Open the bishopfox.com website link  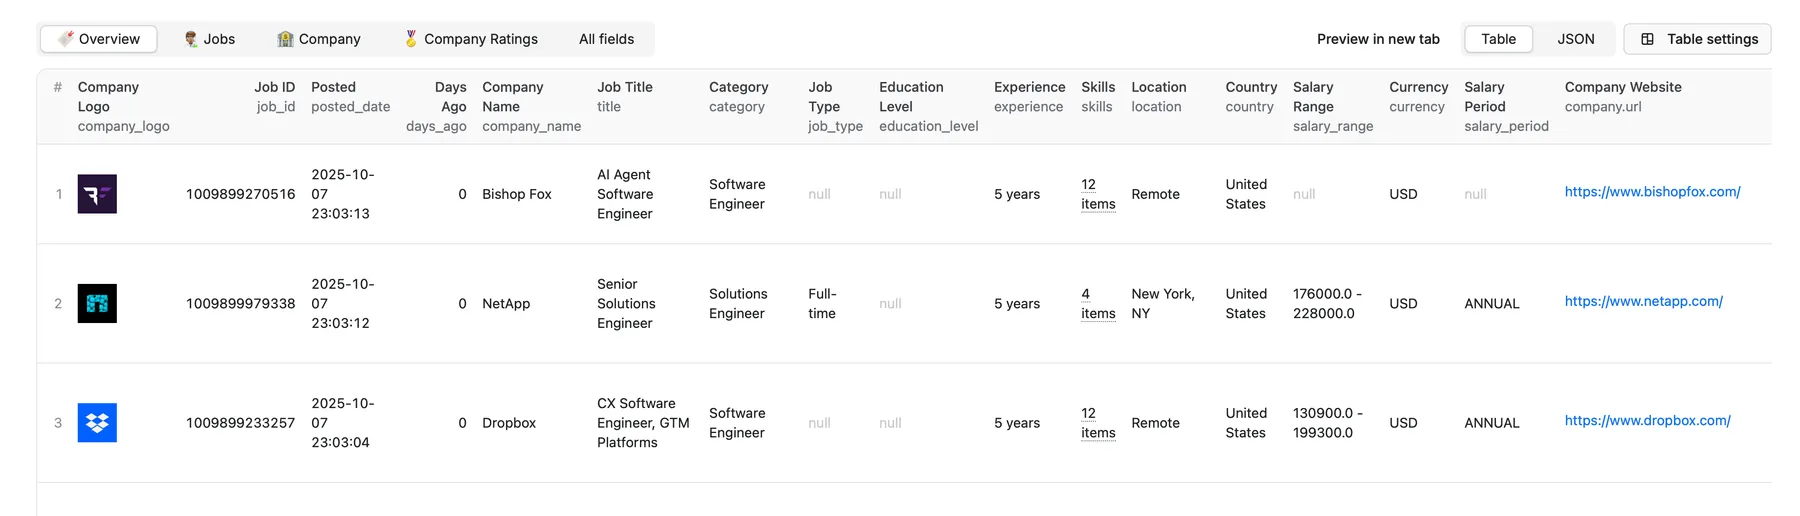pos(1652,192)
